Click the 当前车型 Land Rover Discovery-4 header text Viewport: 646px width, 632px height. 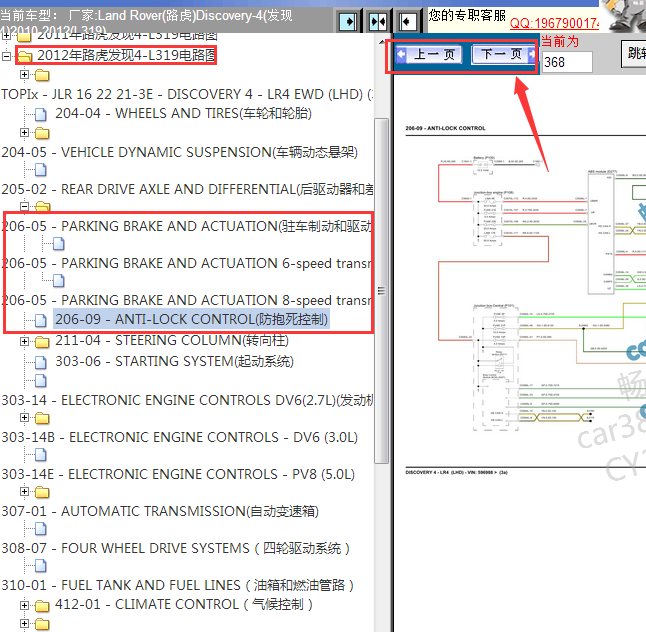[146, 21]
